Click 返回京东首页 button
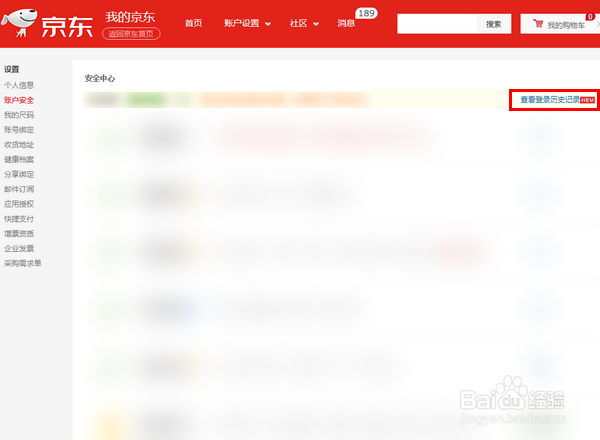The height and width of the screenshot is (440, 600). click(x=131, y=34)
